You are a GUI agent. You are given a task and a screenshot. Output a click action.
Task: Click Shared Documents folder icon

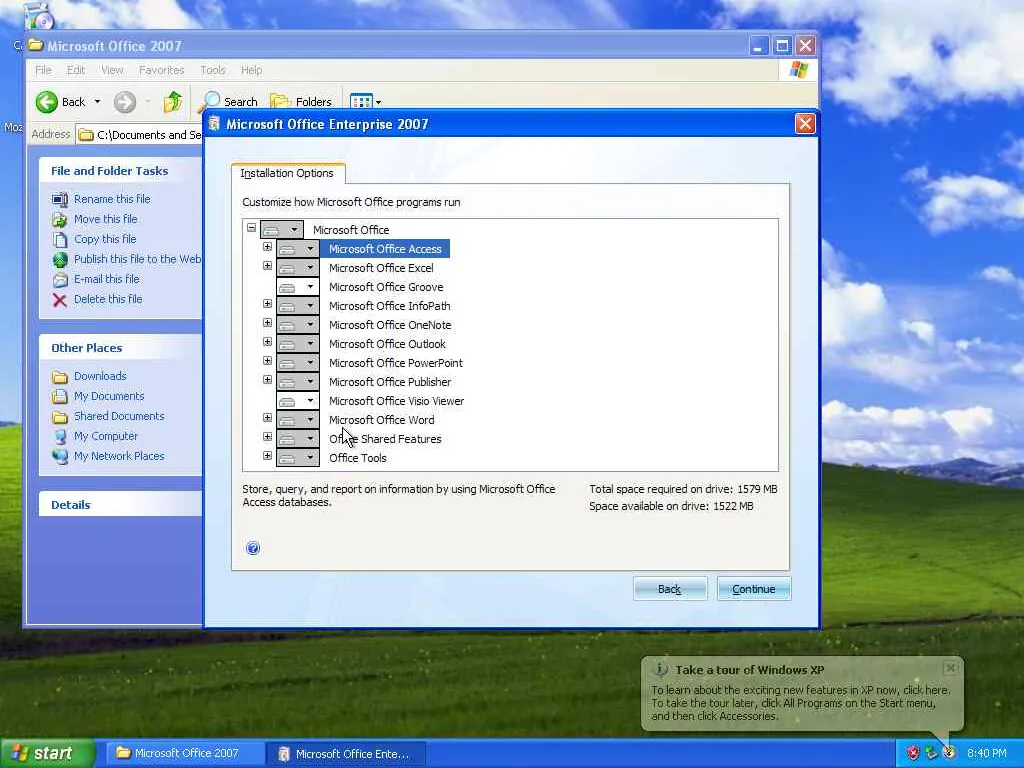60,417
